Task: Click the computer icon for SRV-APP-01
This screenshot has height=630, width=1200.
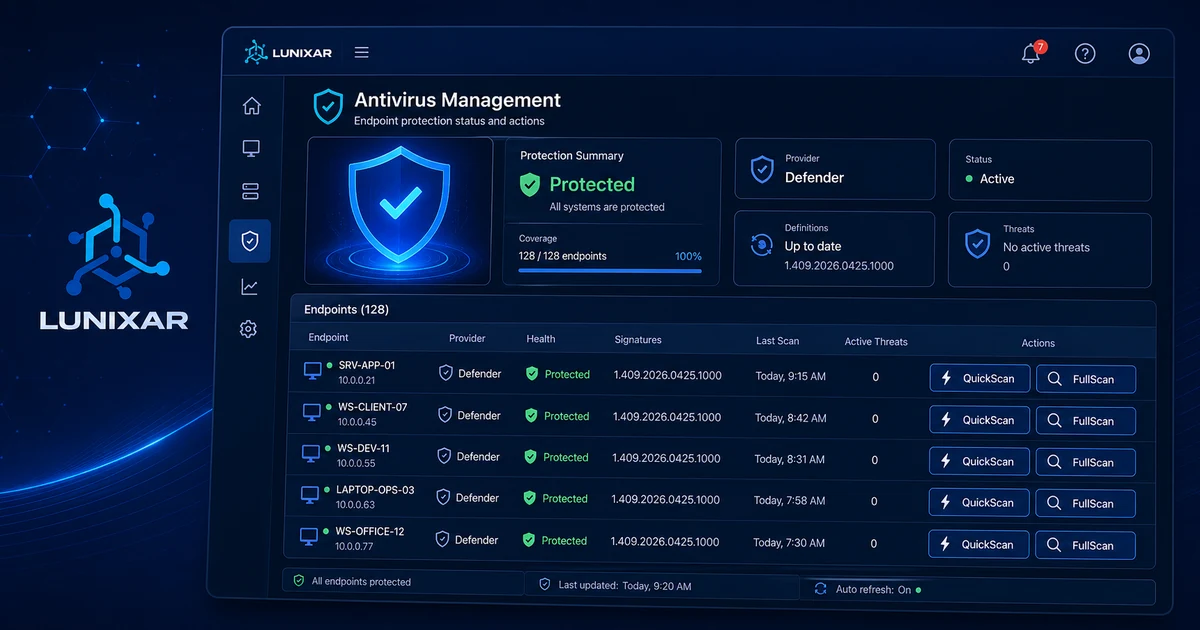Action: click(x=313, y=371)
